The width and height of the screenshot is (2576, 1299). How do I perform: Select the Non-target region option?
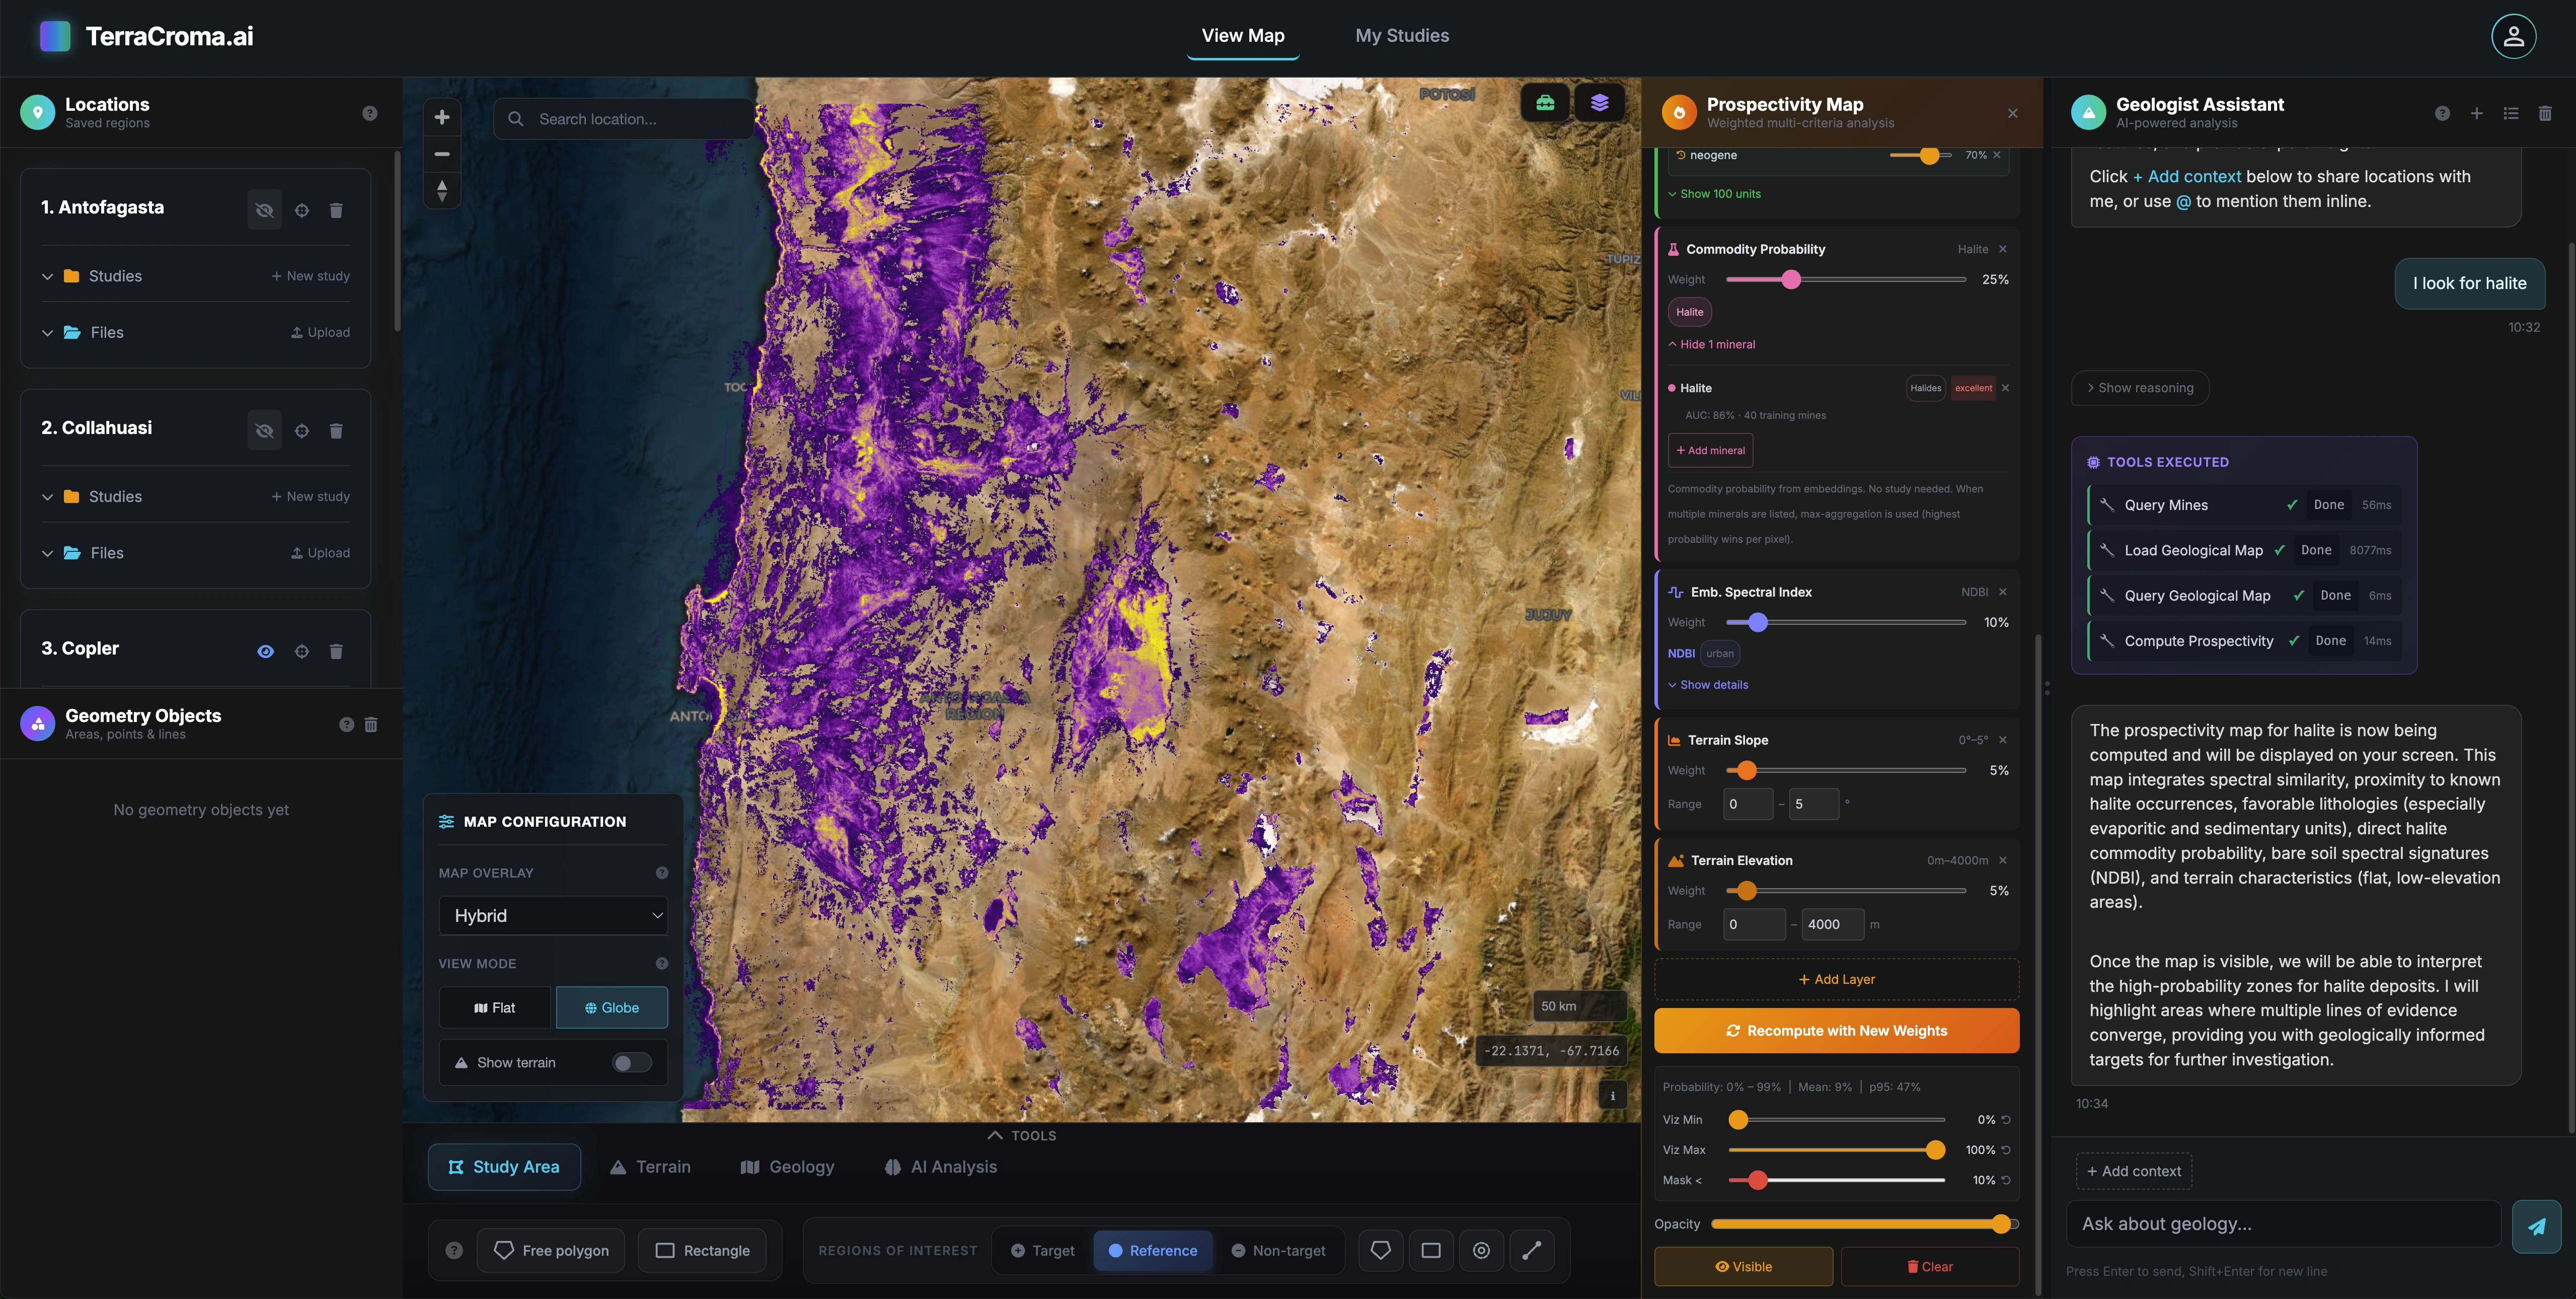coord(1278,1251)
